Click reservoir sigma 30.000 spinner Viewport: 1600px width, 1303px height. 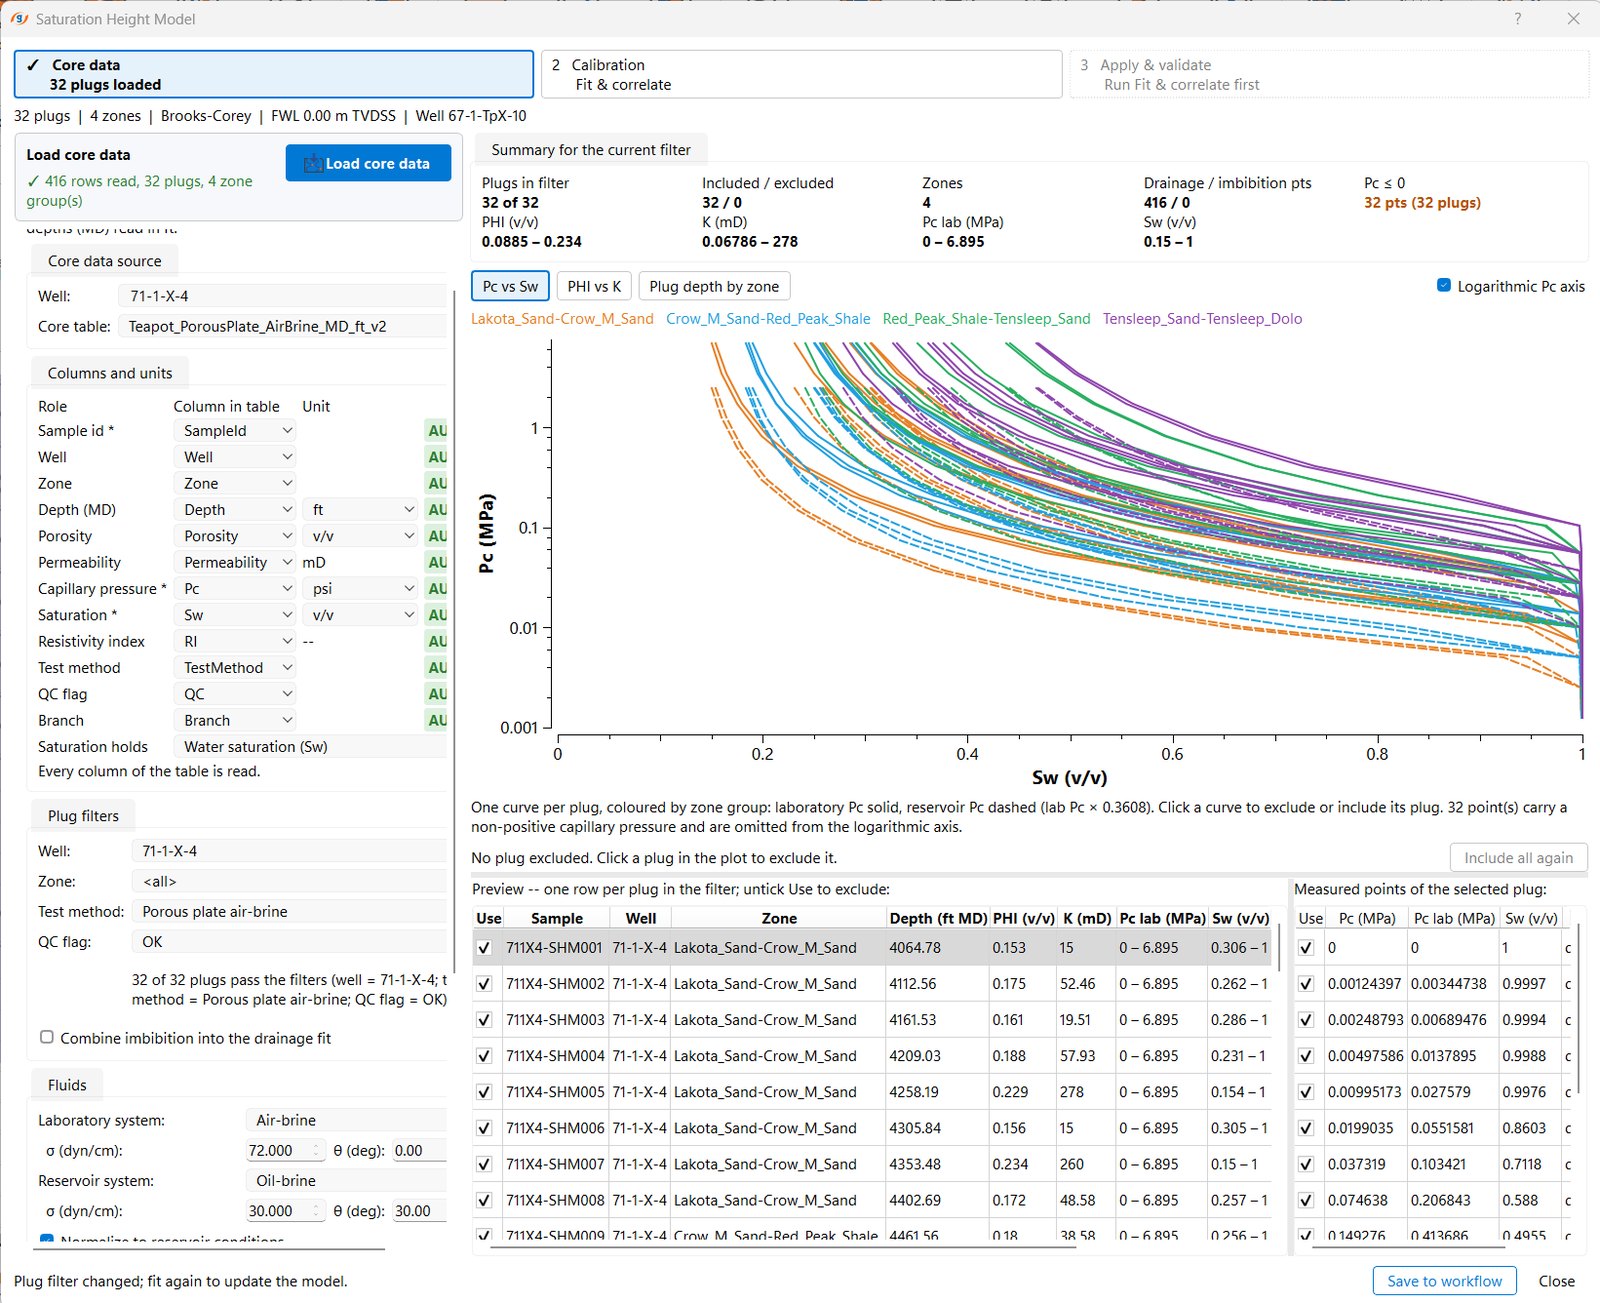click(x=285, y=1211)
